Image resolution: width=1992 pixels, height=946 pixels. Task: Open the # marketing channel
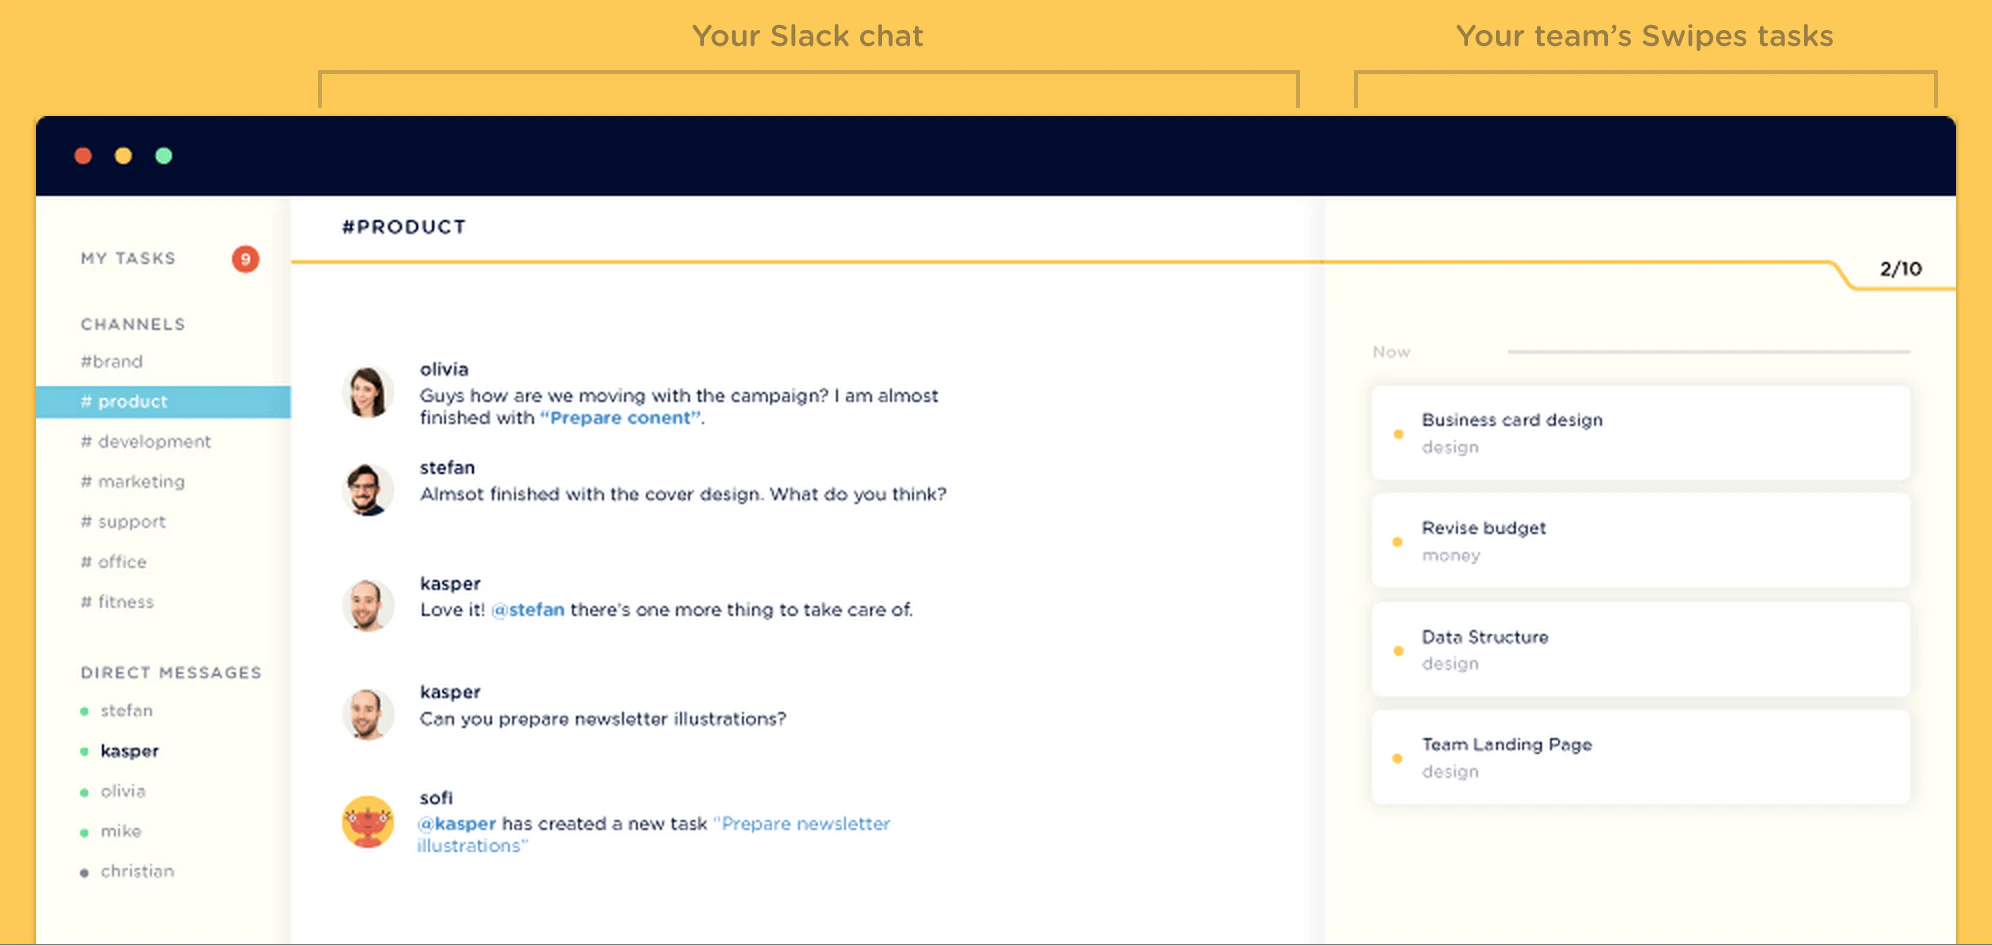coord(133,481)
